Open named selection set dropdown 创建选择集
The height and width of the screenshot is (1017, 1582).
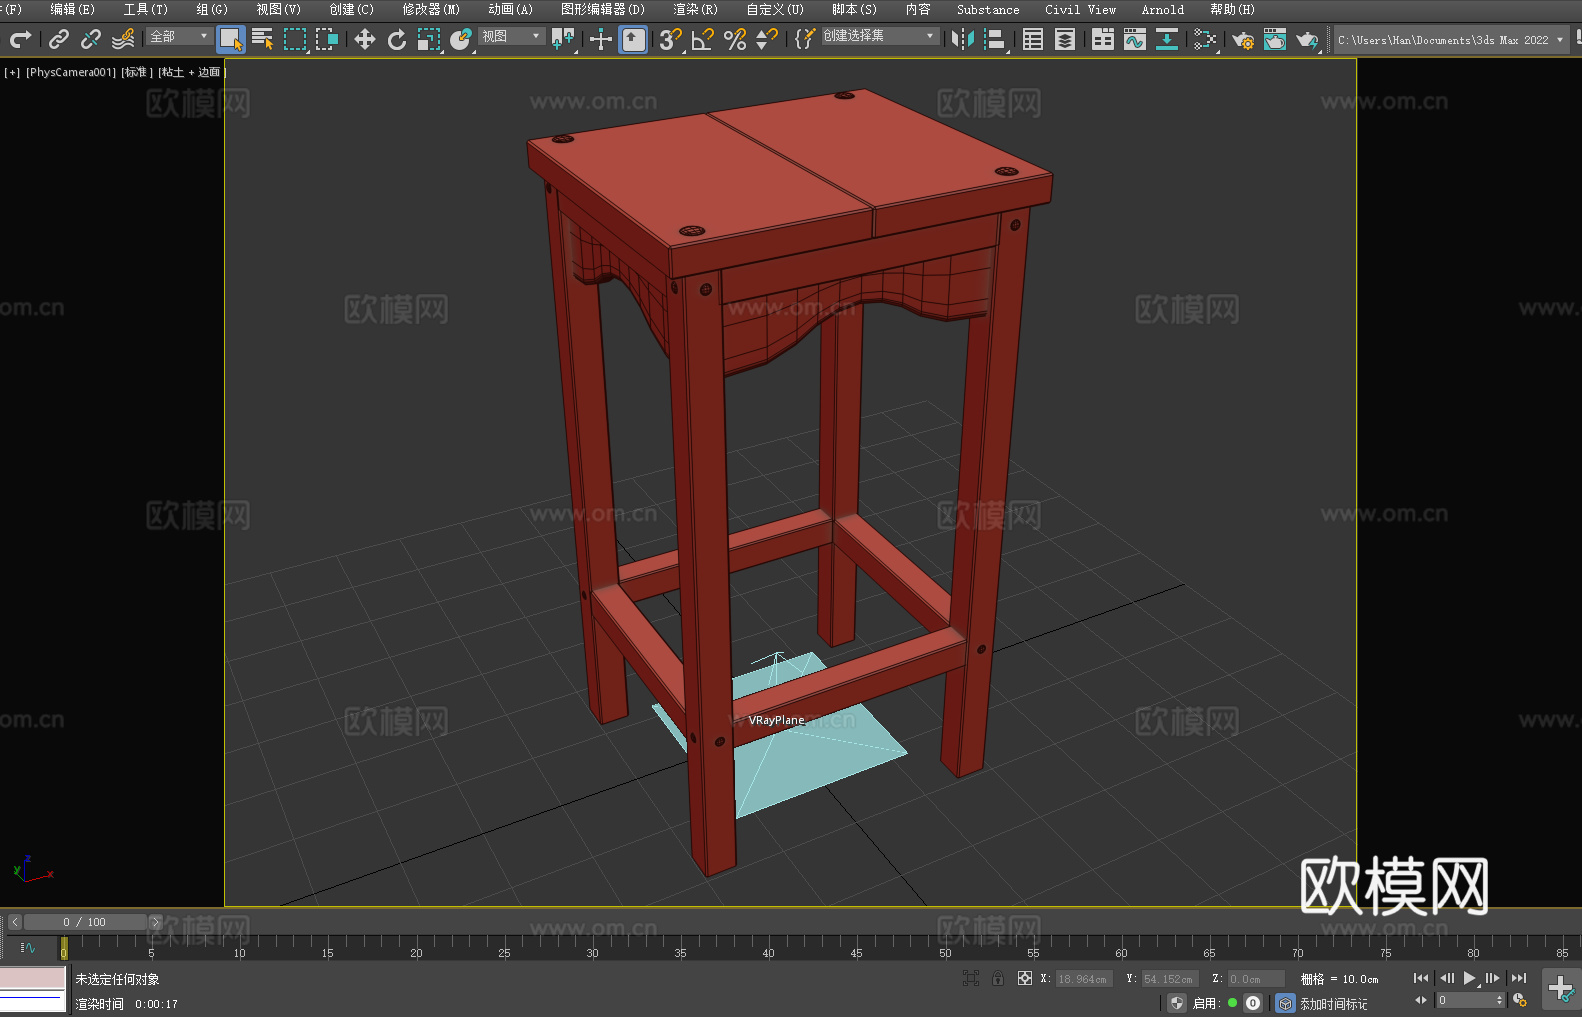pos(880,36)
